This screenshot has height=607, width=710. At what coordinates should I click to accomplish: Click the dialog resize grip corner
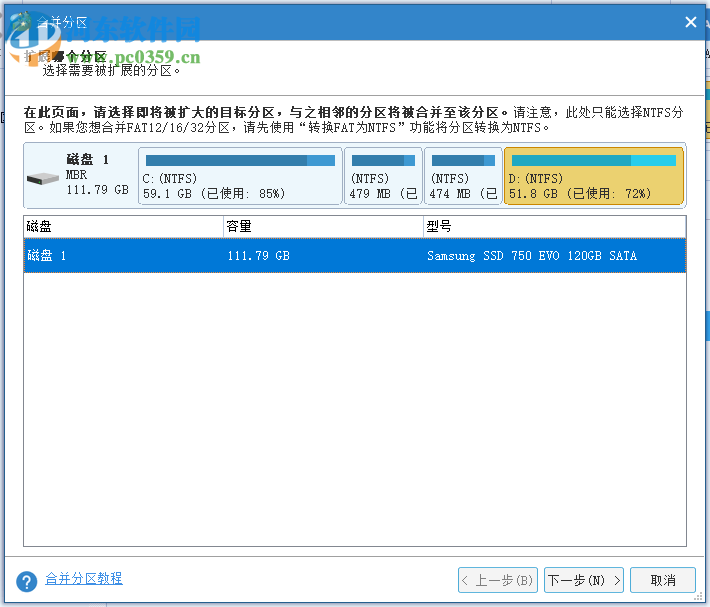pyautogui.click(x=698, y=597)
